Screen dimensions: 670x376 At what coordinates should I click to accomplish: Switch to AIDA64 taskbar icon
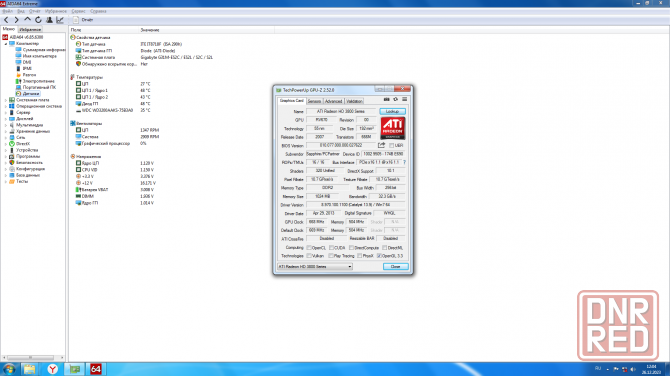[x=96, y=369]
